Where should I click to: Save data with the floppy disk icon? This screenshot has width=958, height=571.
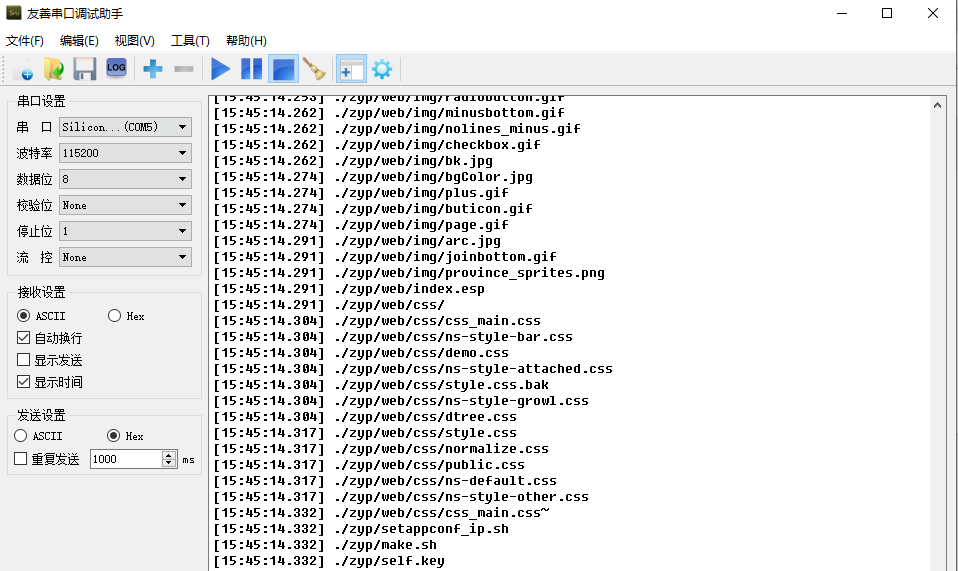[x=84, y=69]
